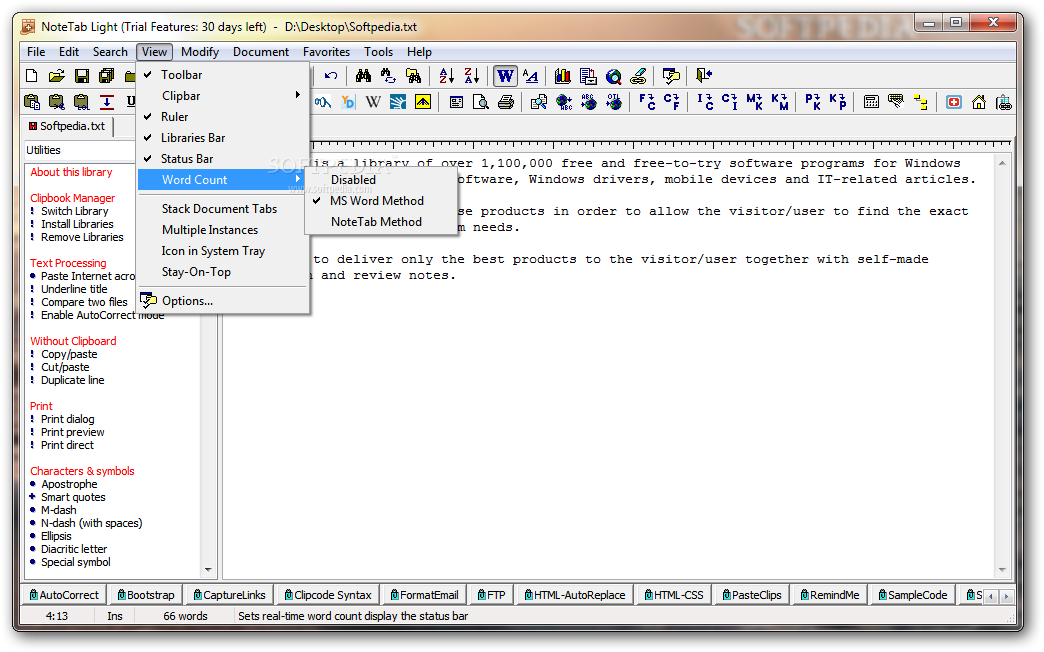Open the Word Count submenu
1044x652 pixels.
[x=224, y=180]
